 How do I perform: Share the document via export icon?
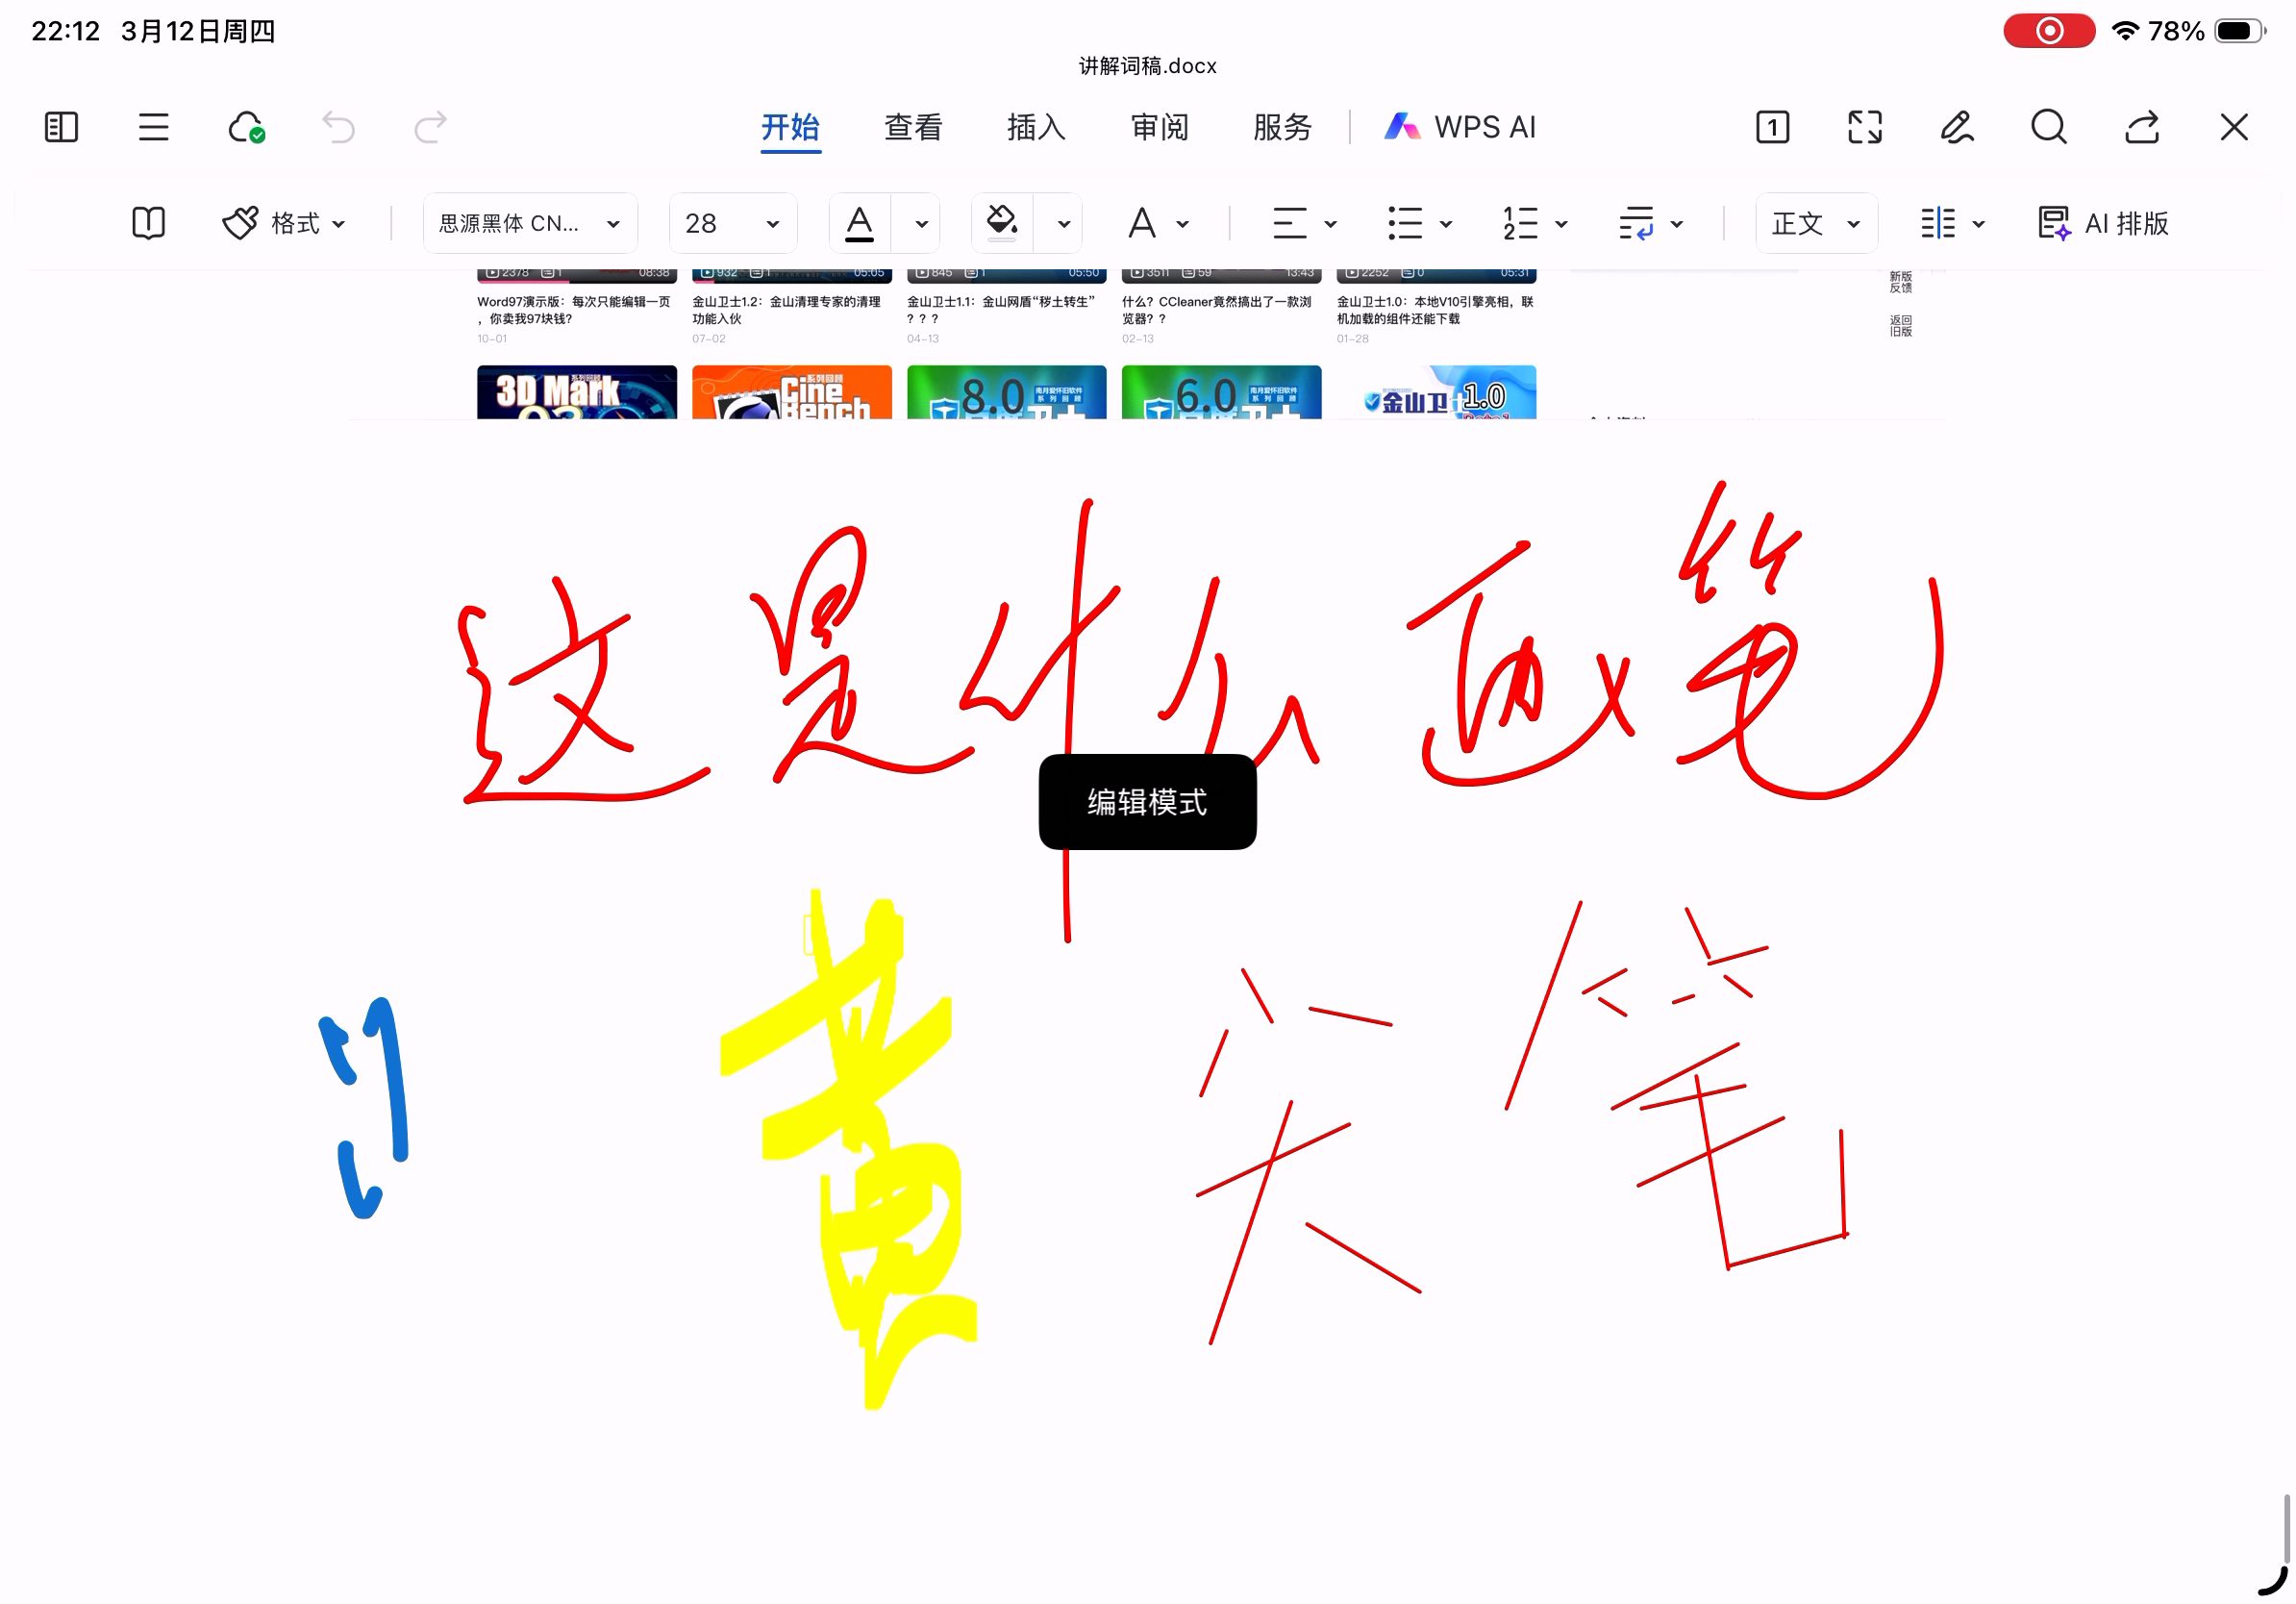(x=2141, y=127)
